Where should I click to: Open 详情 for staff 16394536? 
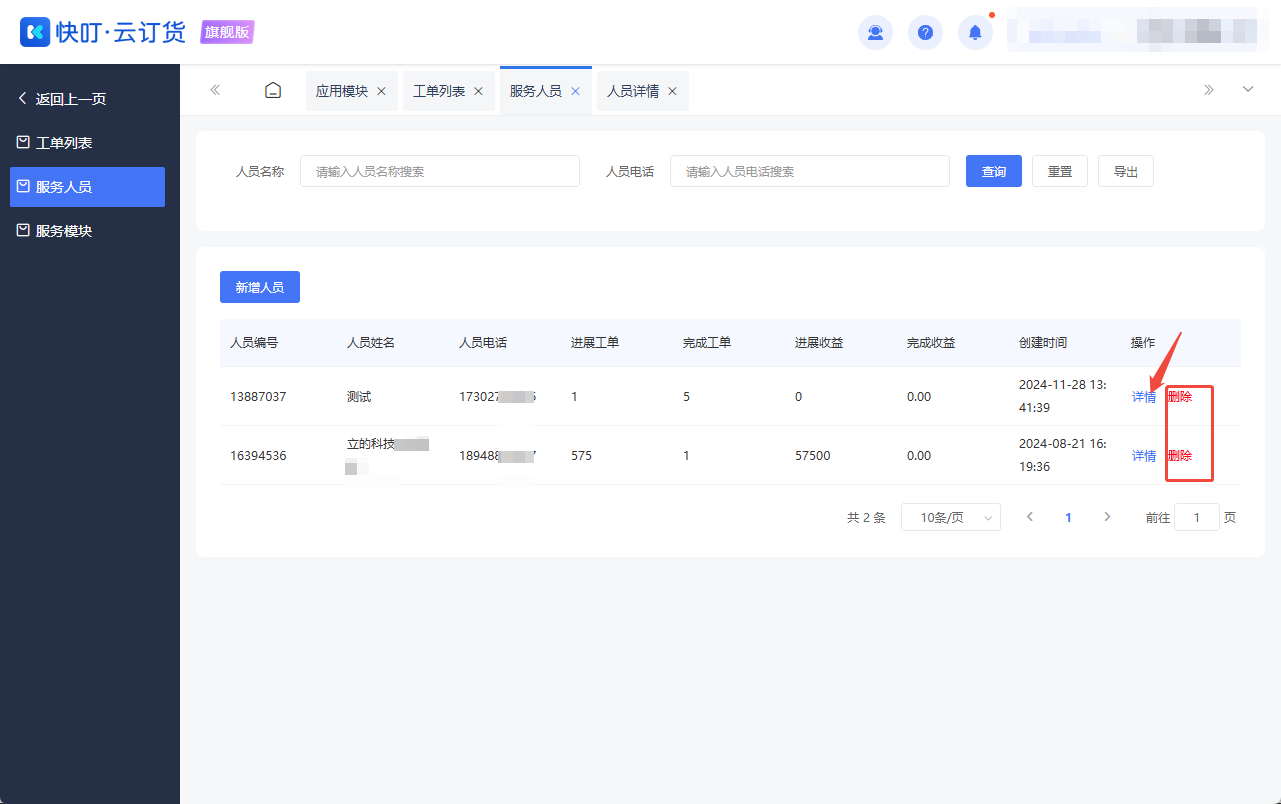pos(1144,456)
